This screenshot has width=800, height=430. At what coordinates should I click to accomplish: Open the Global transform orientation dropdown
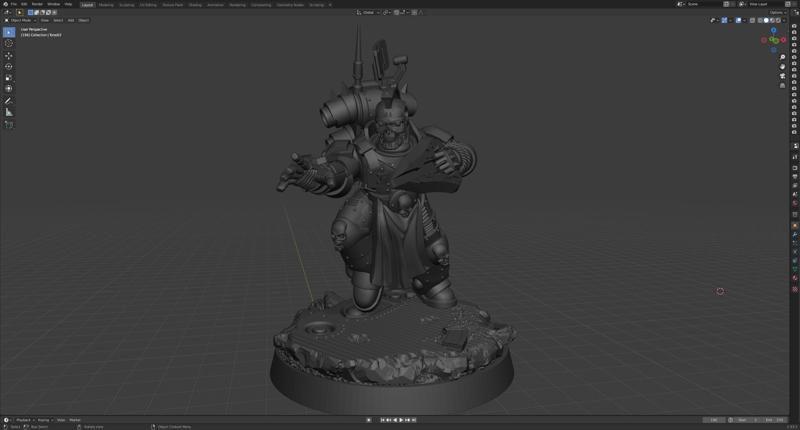pyautogui.click(x=368, y=12)
